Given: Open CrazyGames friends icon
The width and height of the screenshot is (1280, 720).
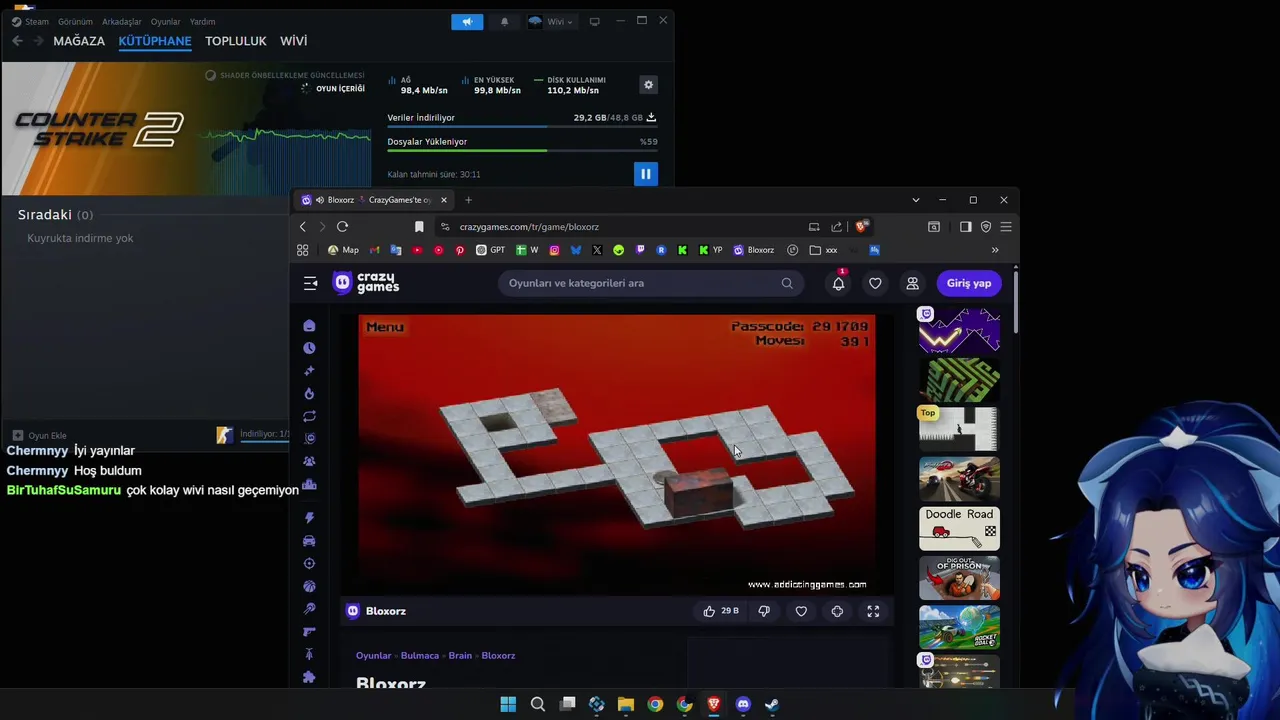Looking at the screenshot, I should (x=912, y=283).
